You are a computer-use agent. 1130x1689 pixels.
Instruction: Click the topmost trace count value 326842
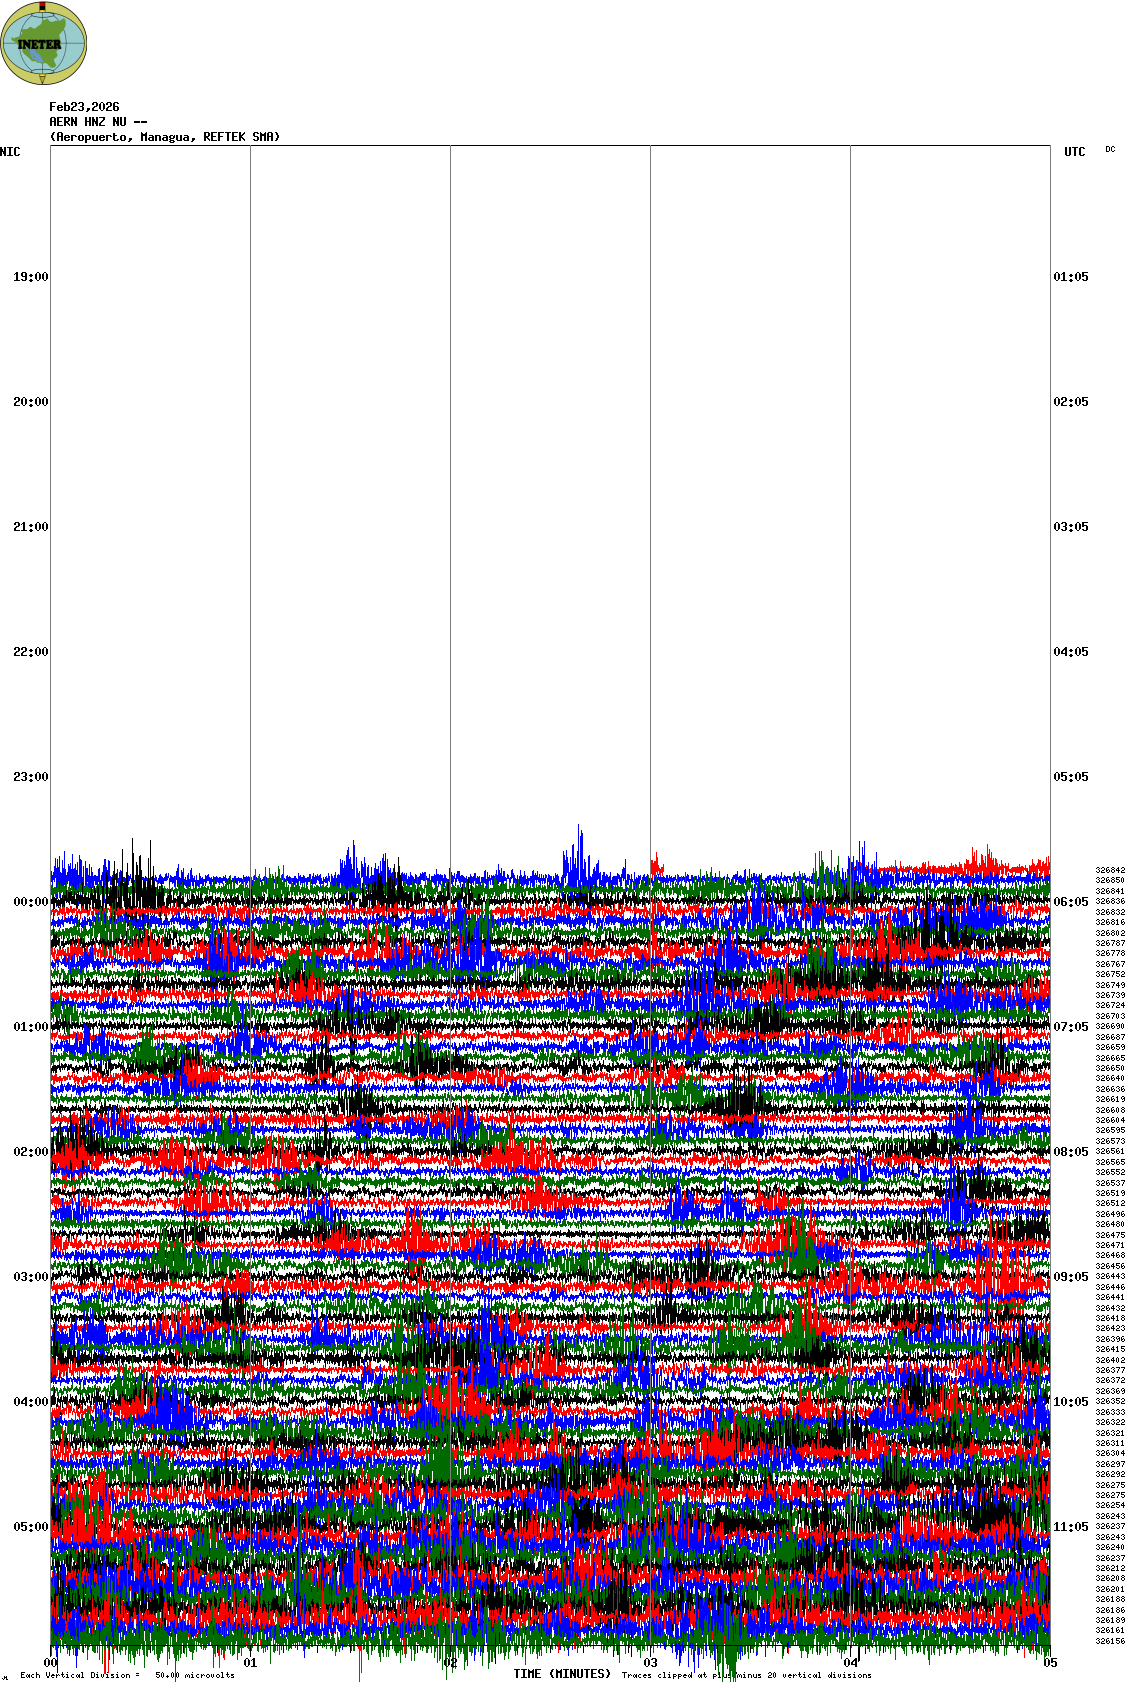pos(1110,870)
